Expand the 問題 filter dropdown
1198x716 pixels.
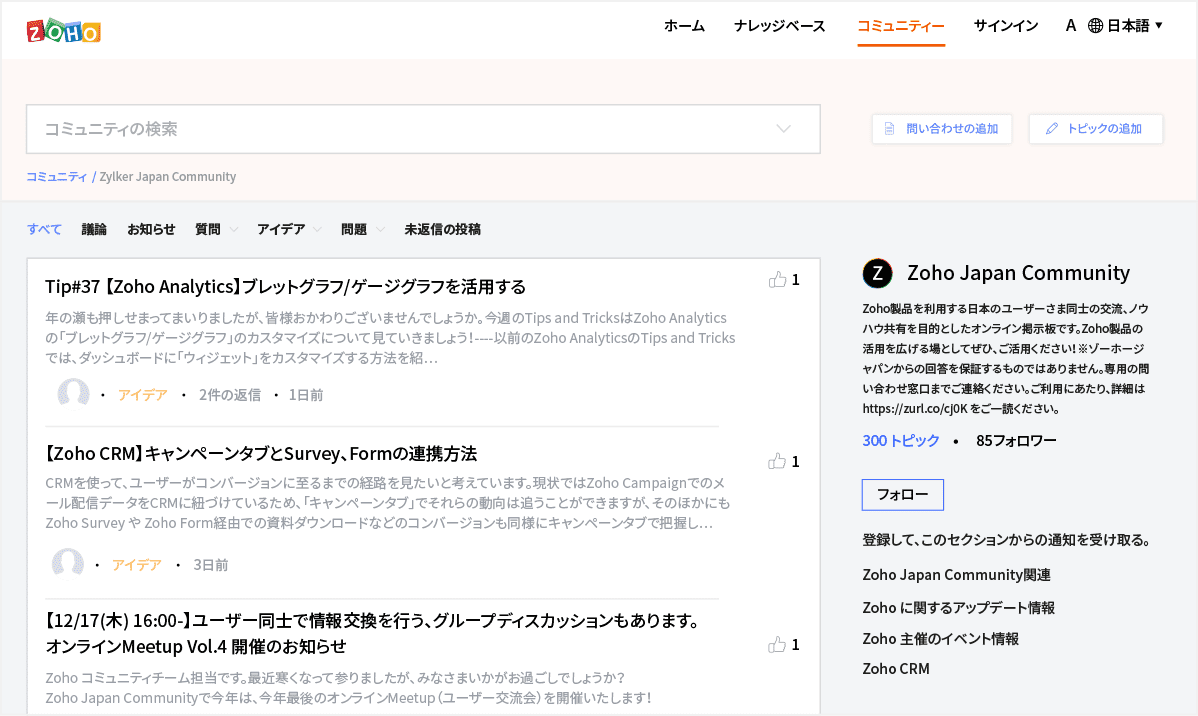(x=380, y=230)
